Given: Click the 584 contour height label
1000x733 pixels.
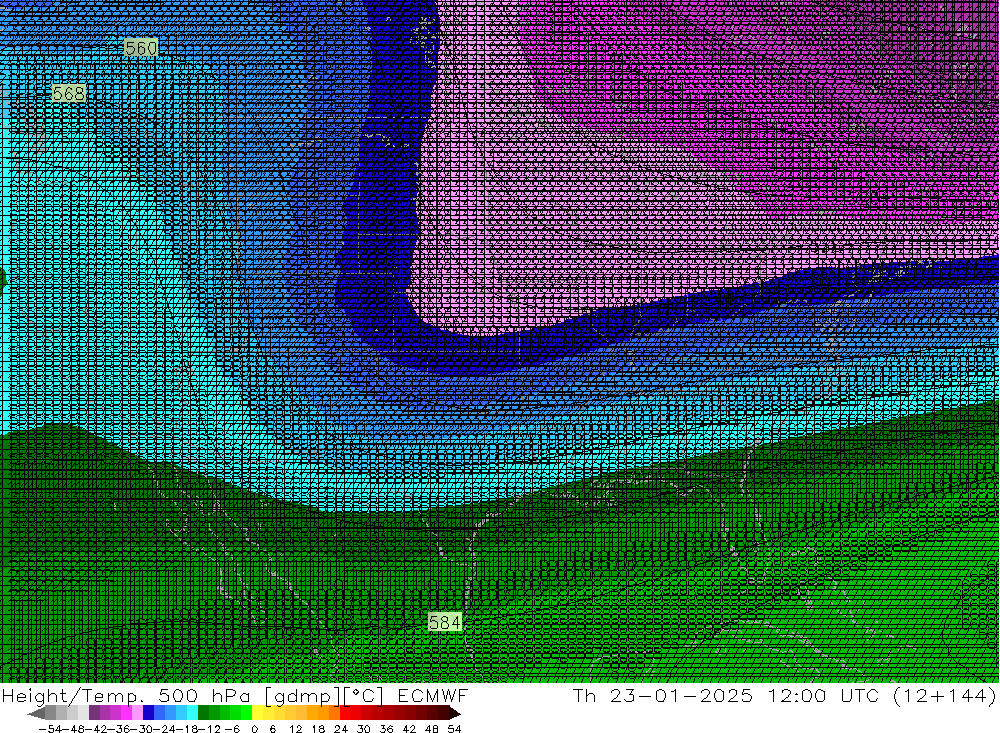Looking at the screenshot, I should coord(444,622).
